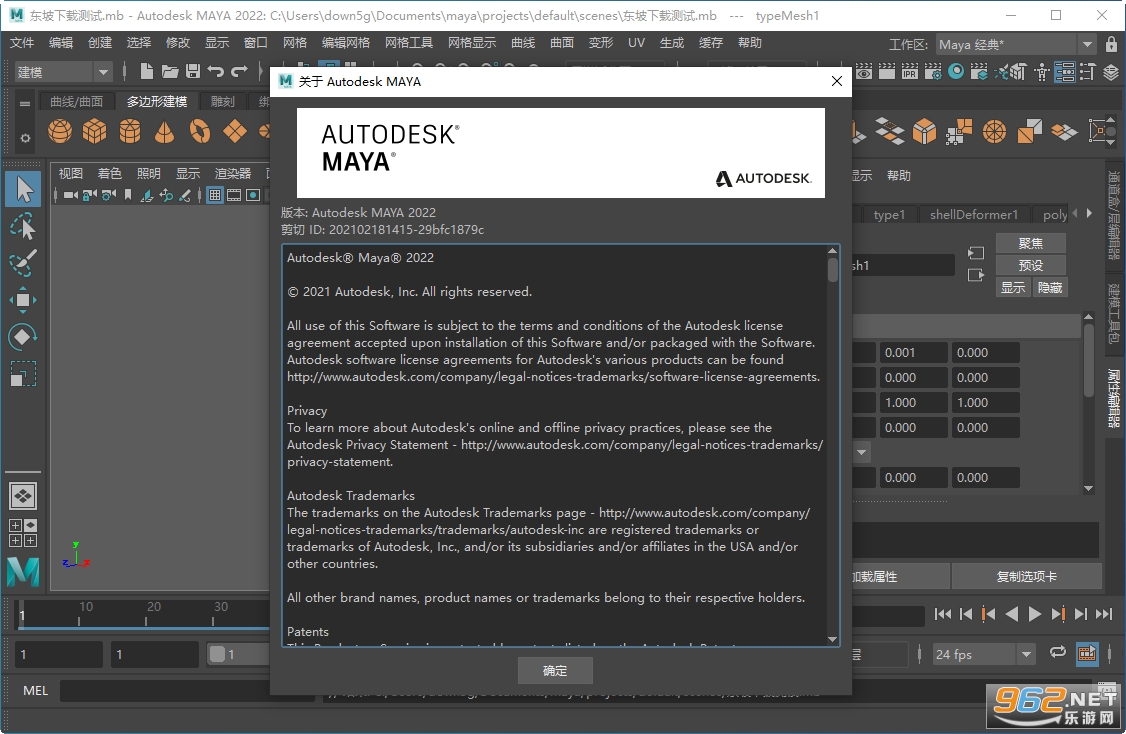Click the Open scene folder icon

(x=169, y=71)
